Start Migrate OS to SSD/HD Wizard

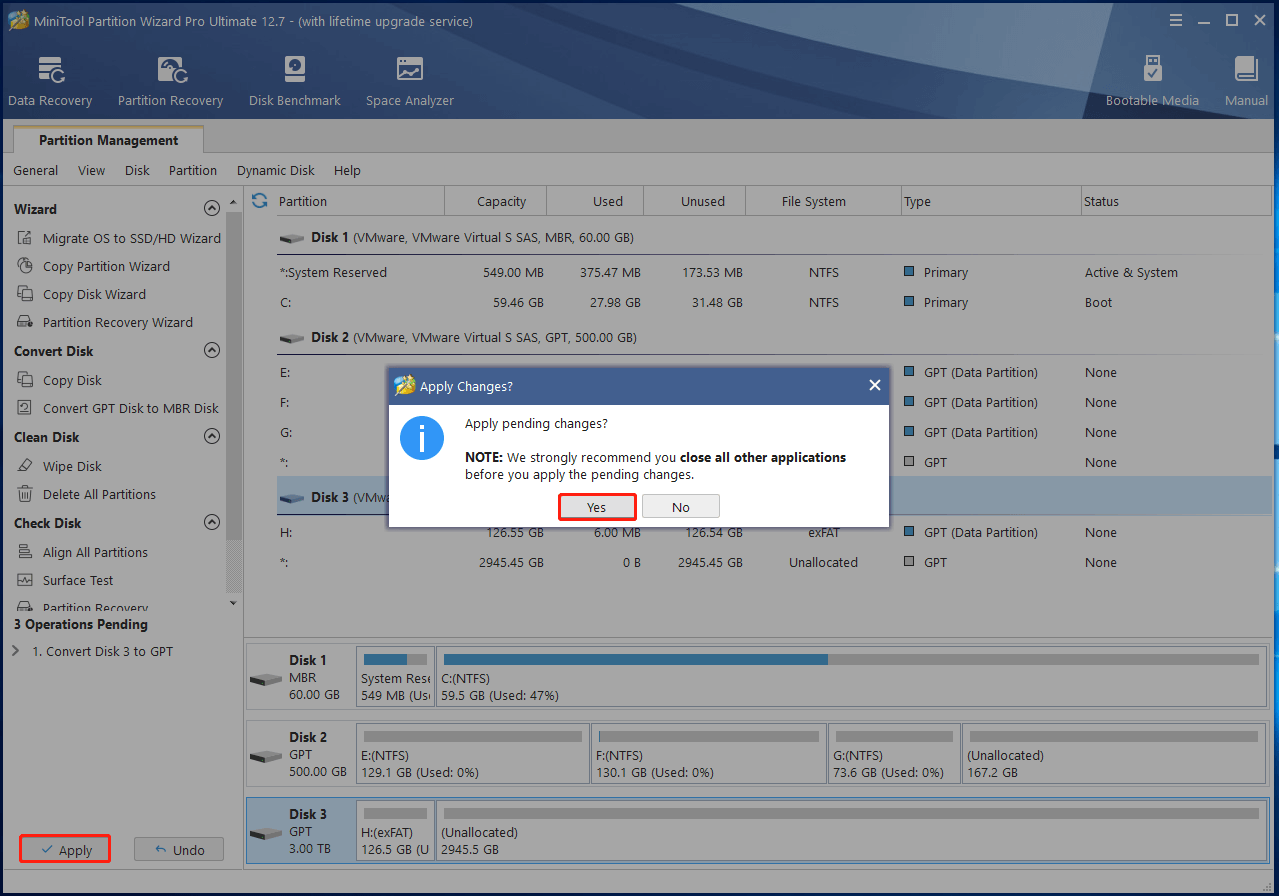(x=131, y=238)
